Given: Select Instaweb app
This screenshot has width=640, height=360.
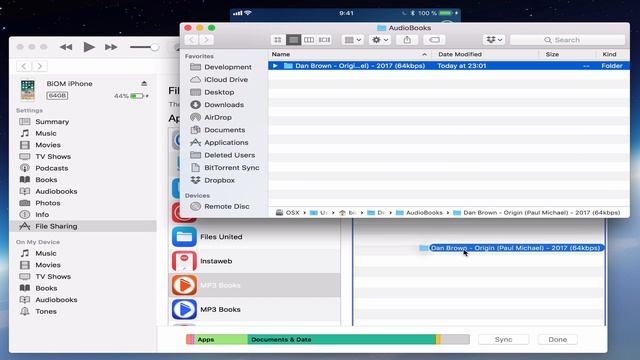Looking at the screenshot, I should 254,261.
